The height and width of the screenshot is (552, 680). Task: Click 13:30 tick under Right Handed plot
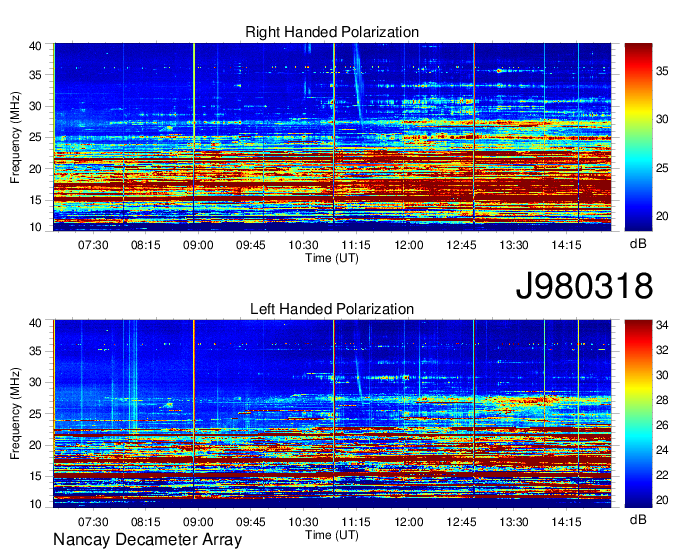click(x=514, y=245)
